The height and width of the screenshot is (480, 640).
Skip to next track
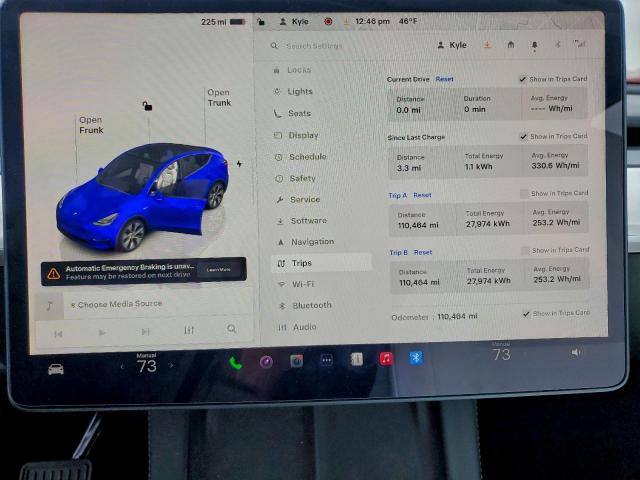pos(145,331)
